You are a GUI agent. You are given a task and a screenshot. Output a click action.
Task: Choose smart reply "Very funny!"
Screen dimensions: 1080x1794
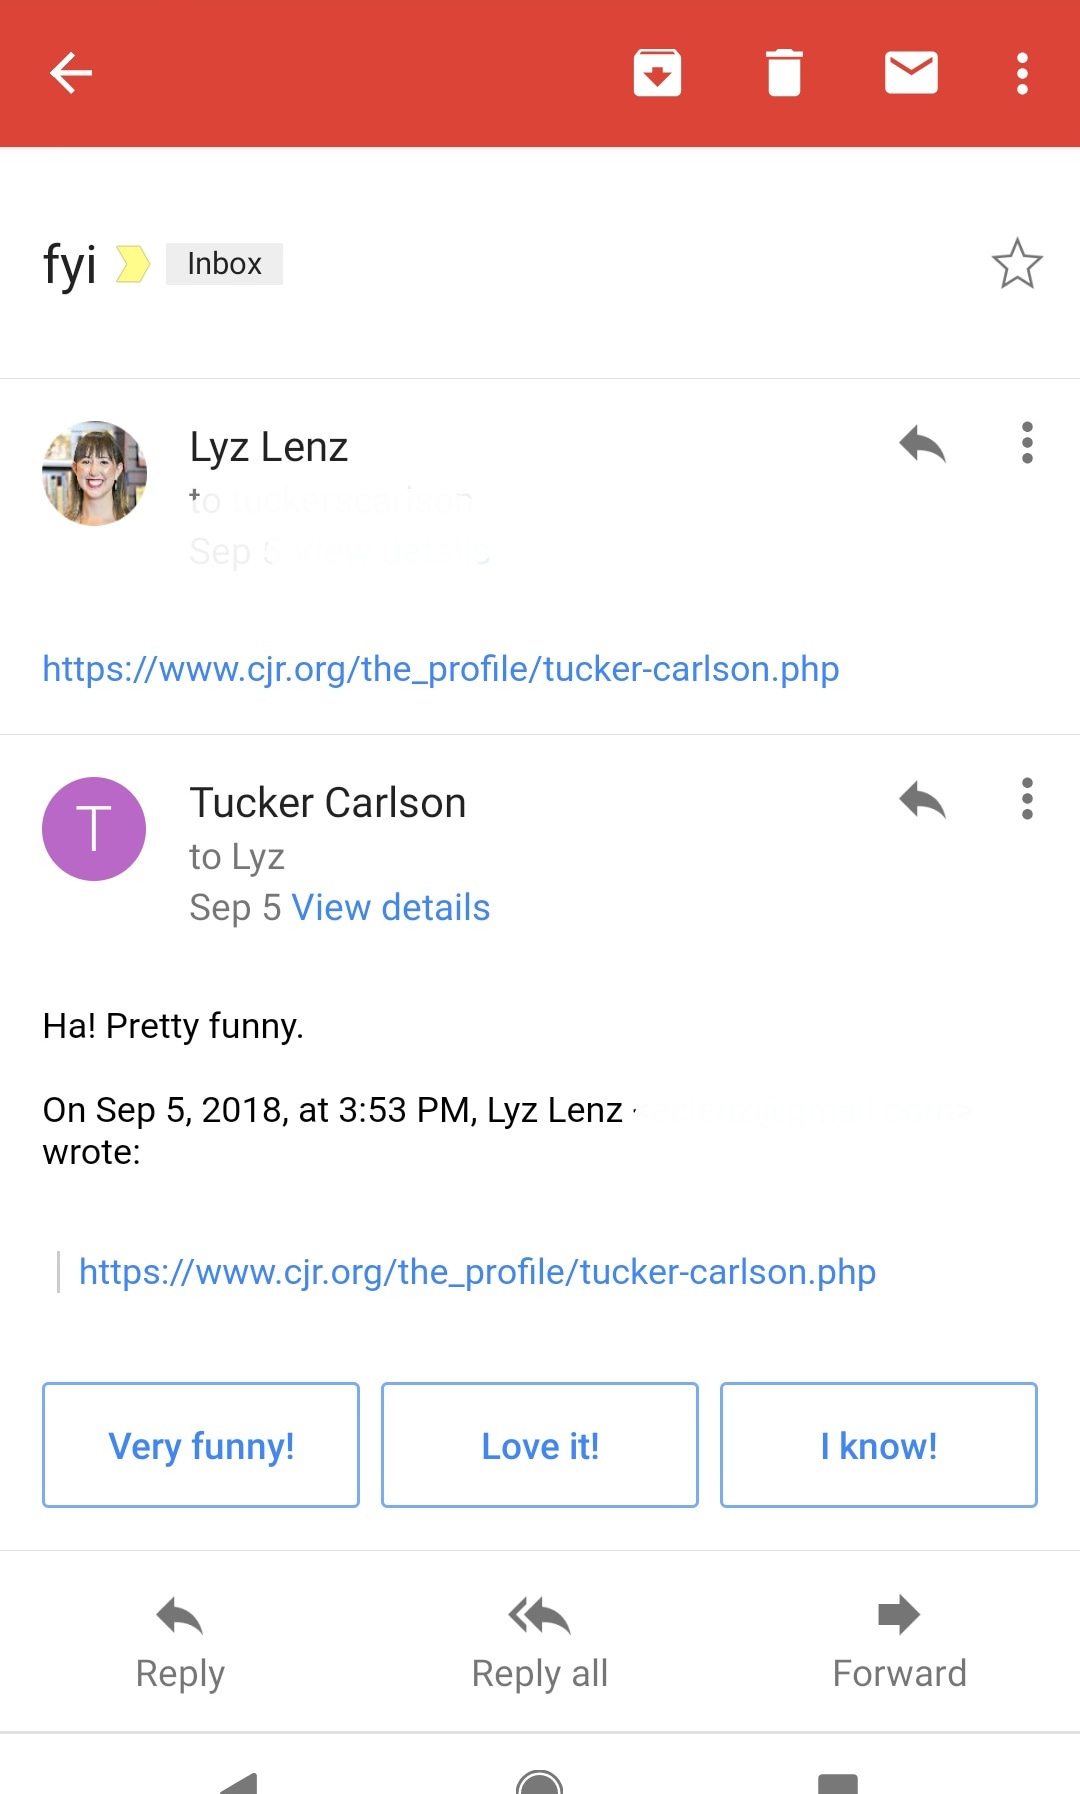coord(201,1445)
